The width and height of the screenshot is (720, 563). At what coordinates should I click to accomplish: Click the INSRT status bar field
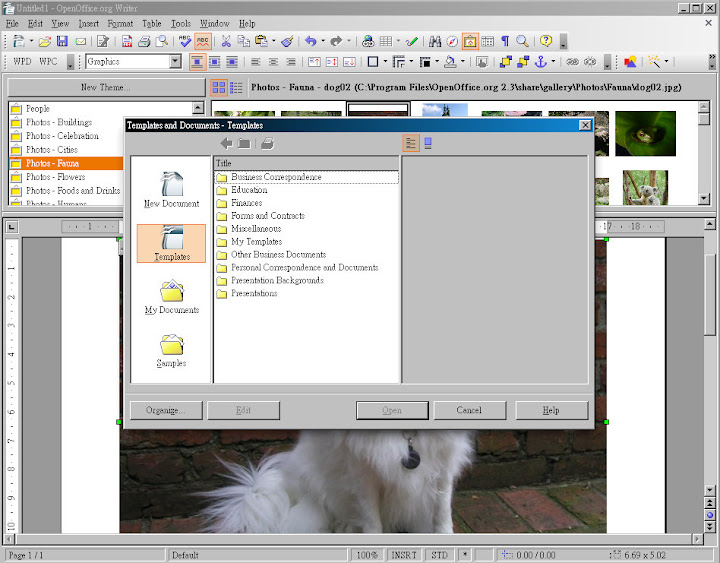[x=404, y=555]
